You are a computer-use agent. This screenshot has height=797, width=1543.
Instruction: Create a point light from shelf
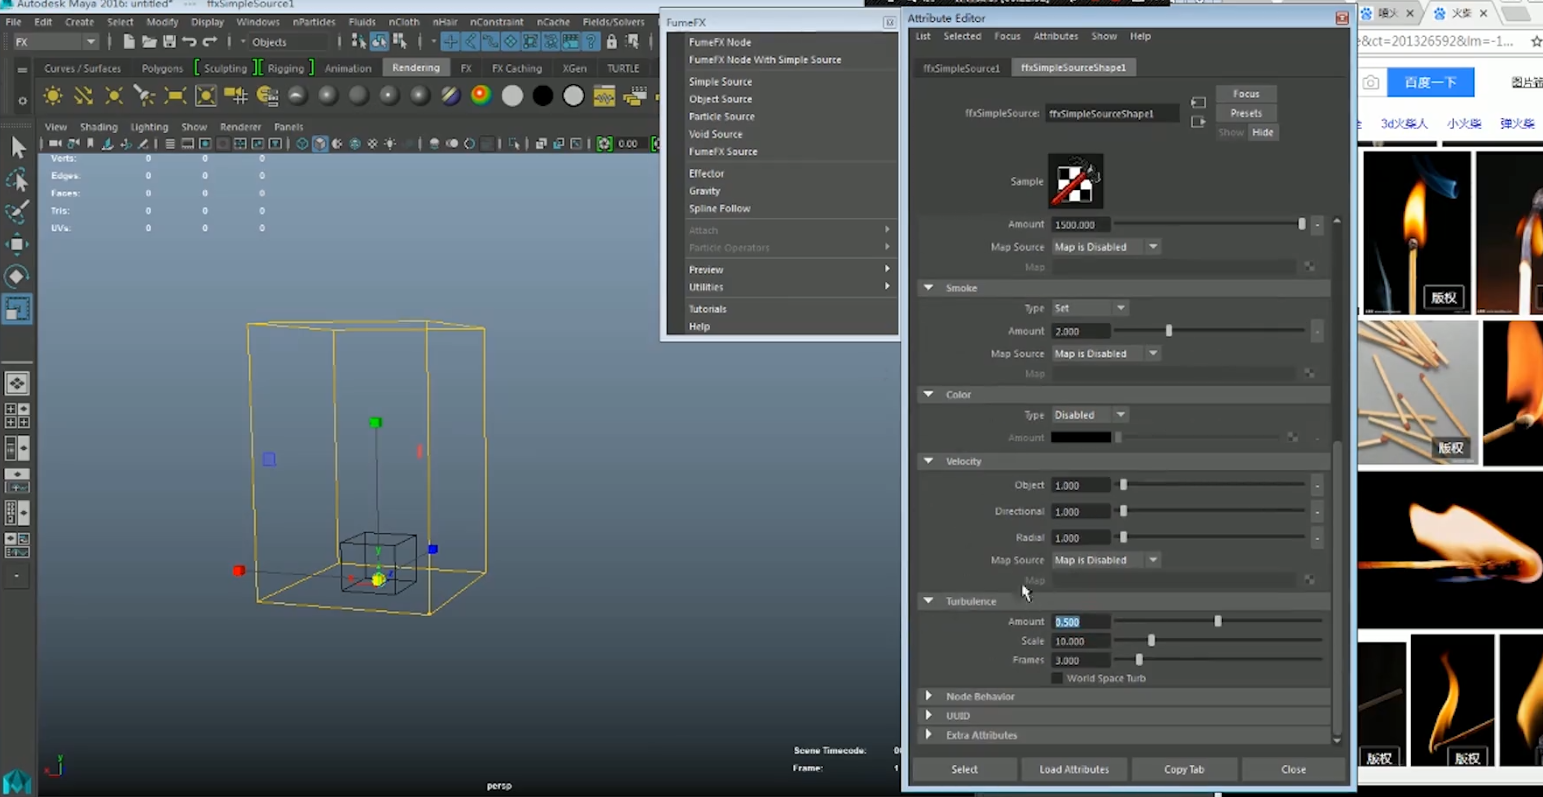click(x=114, y=96)
